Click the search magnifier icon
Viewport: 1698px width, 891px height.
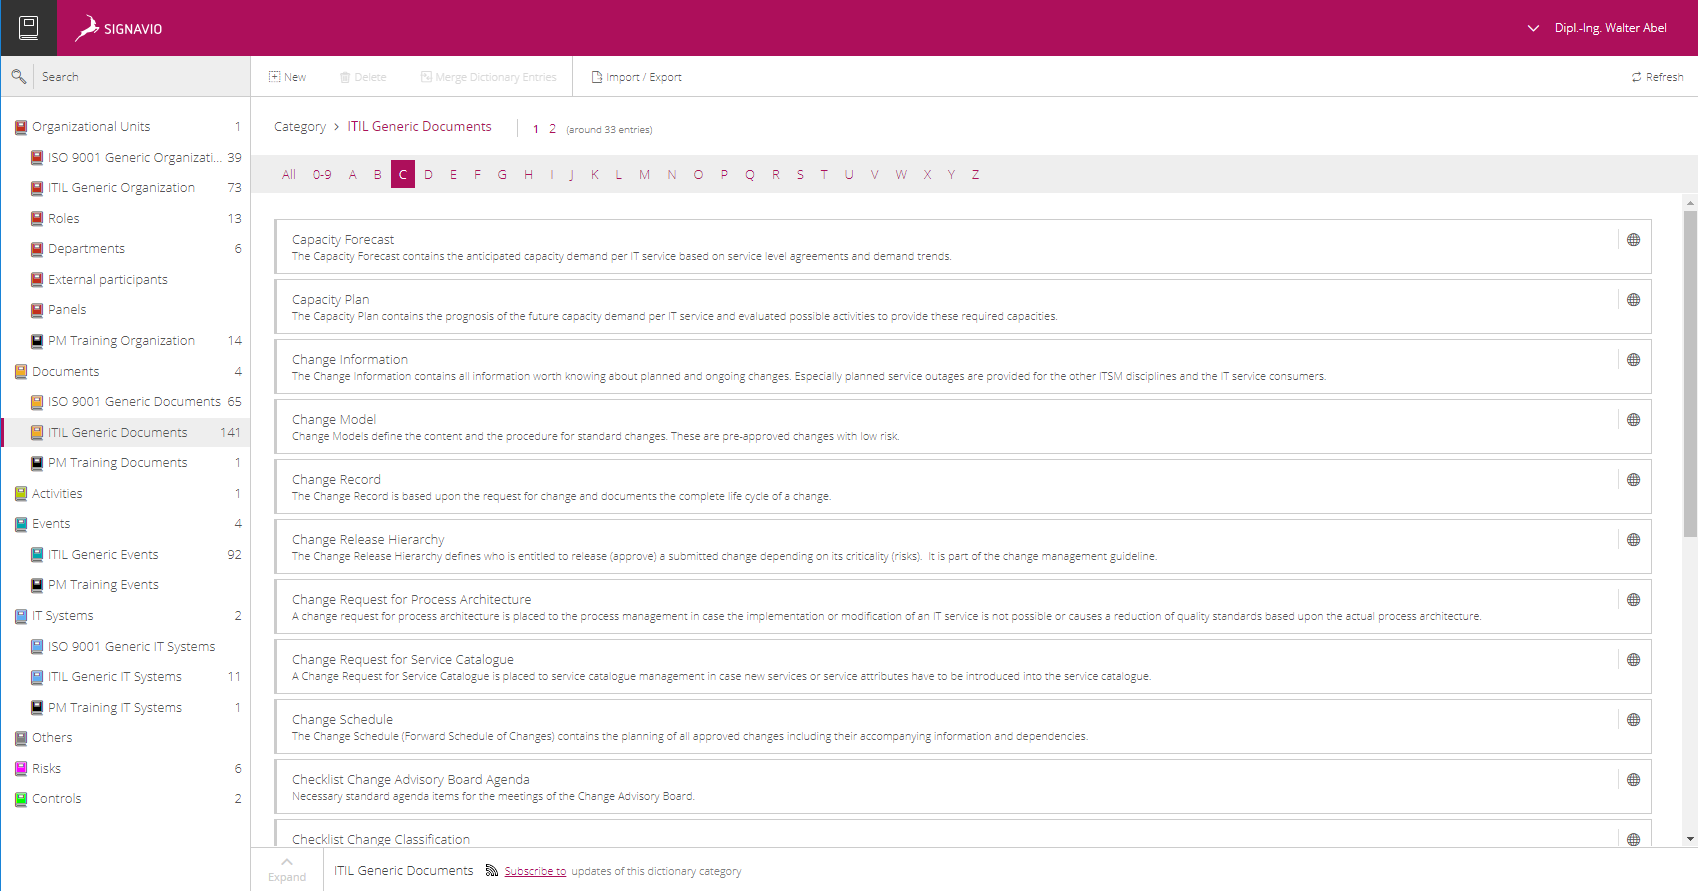[x=18, y=76]
